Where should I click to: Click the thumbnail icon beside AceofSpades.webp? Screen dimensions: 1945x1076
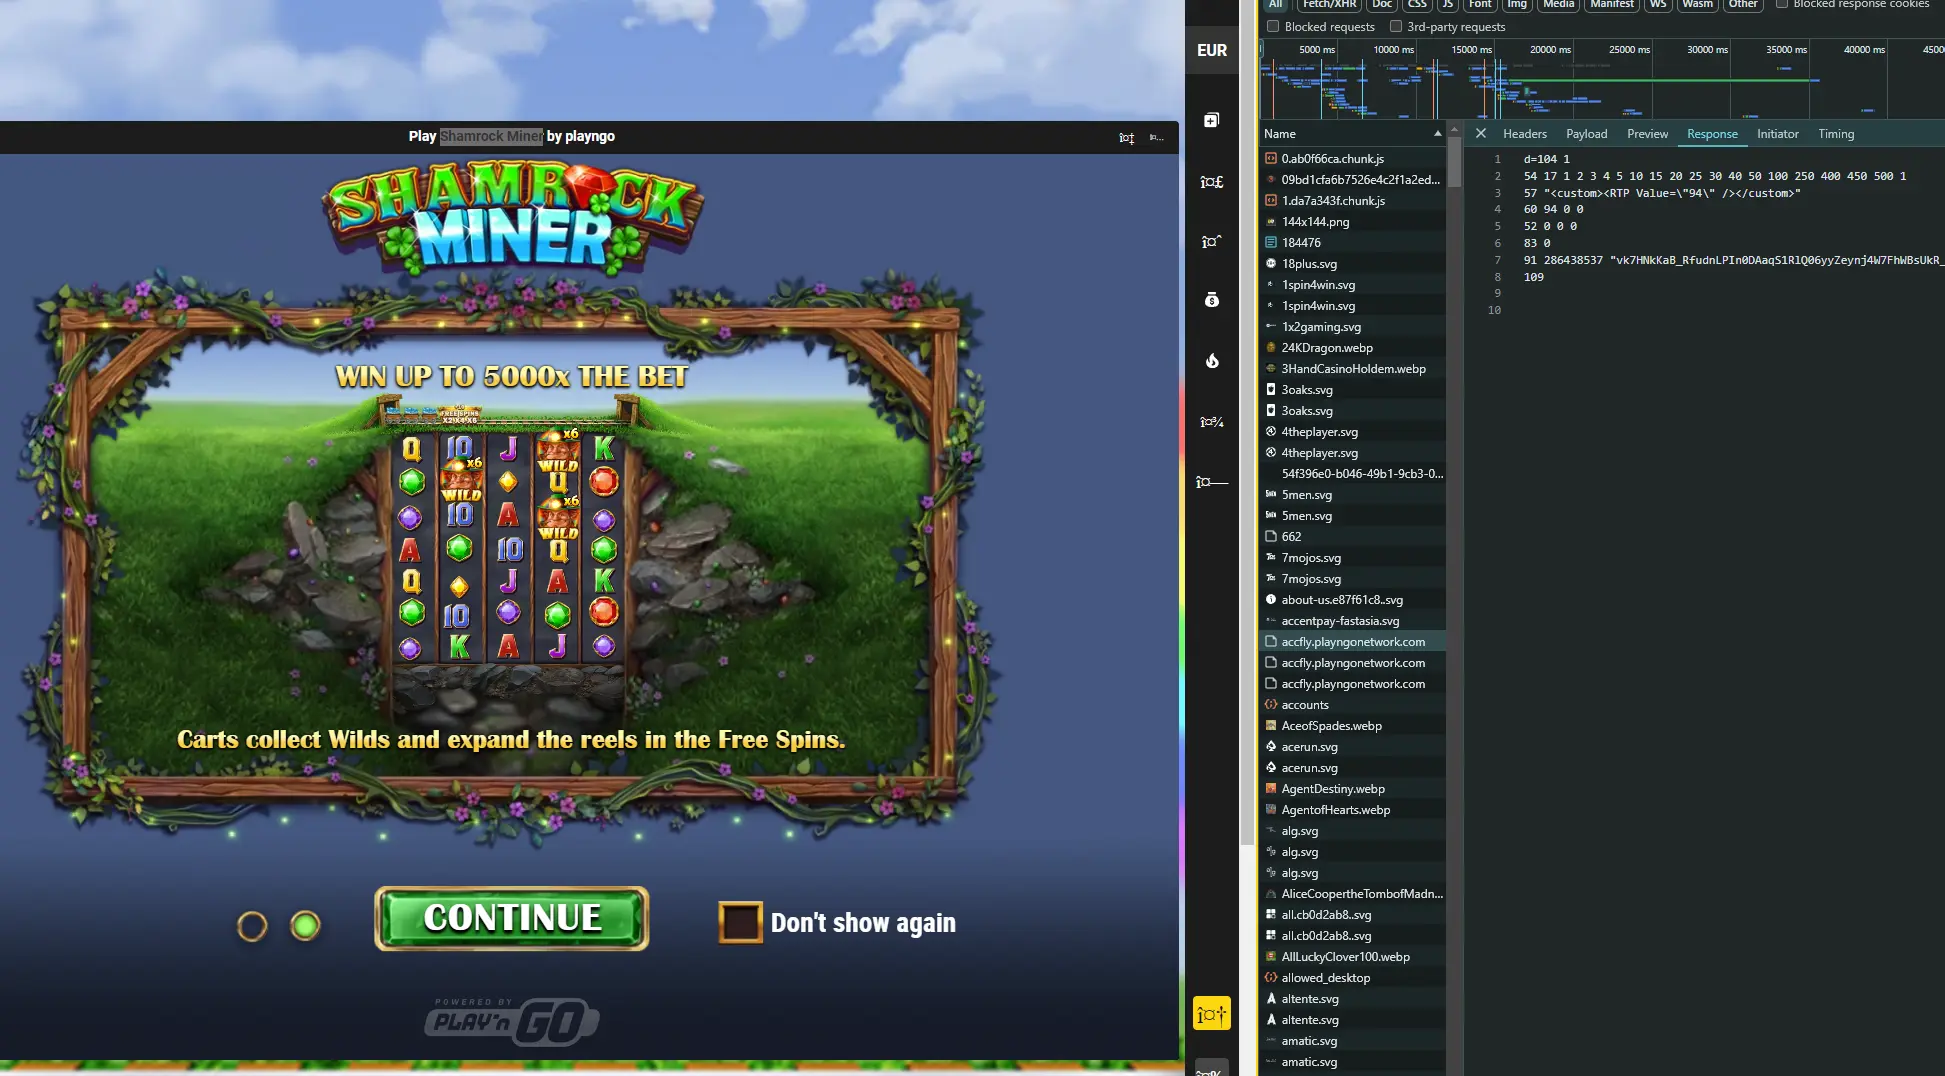1271,725
